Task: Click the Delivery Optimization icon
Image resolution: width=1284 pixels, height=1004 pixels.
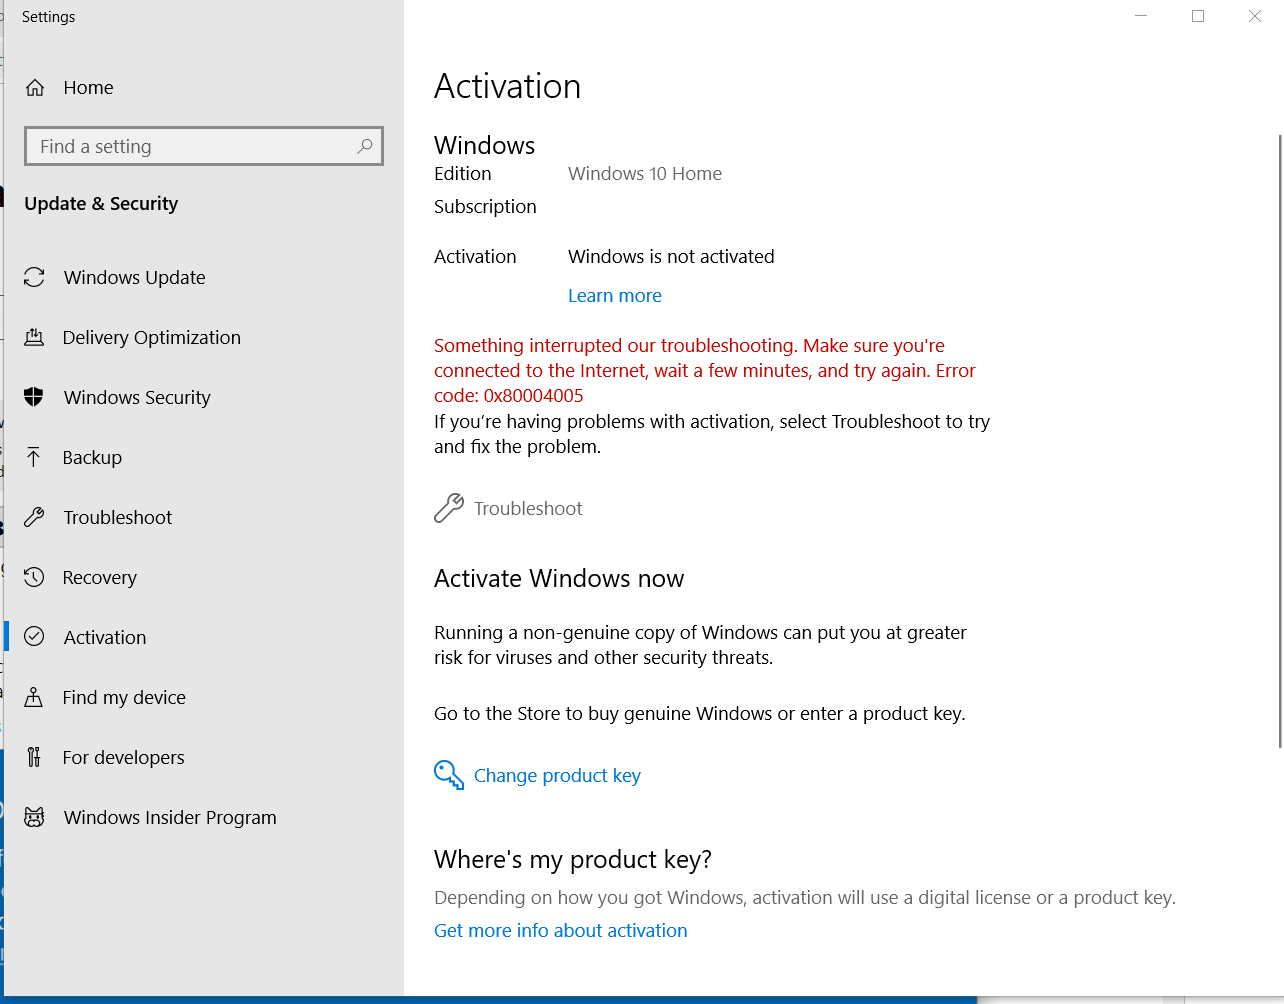Action: click(34, 337)
